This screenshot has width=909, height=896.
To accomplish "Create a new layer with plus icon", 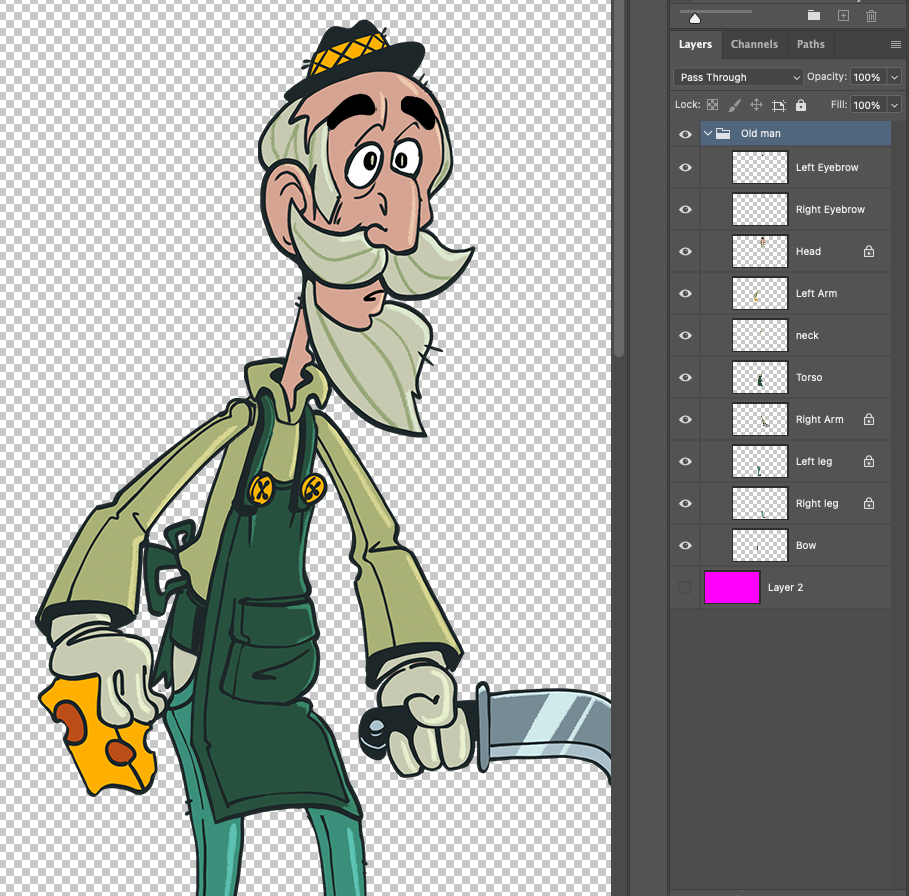I will (x=843, y=16).
